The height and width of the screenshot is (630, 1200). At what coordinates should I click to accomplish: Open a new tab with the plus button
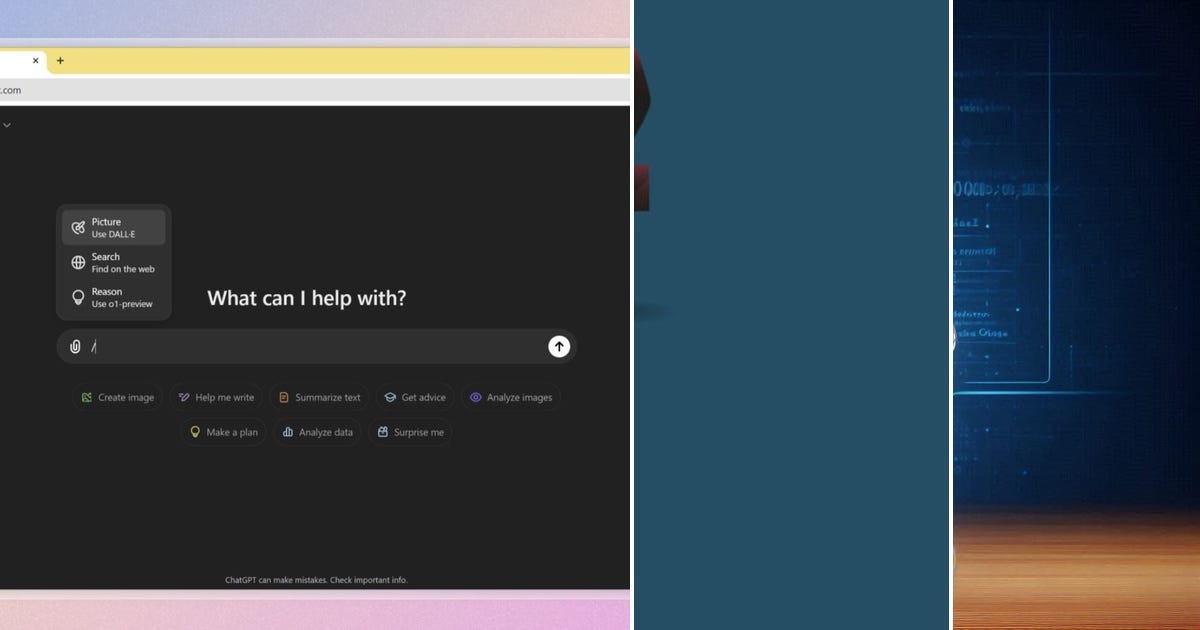click(x=61, y=61)
